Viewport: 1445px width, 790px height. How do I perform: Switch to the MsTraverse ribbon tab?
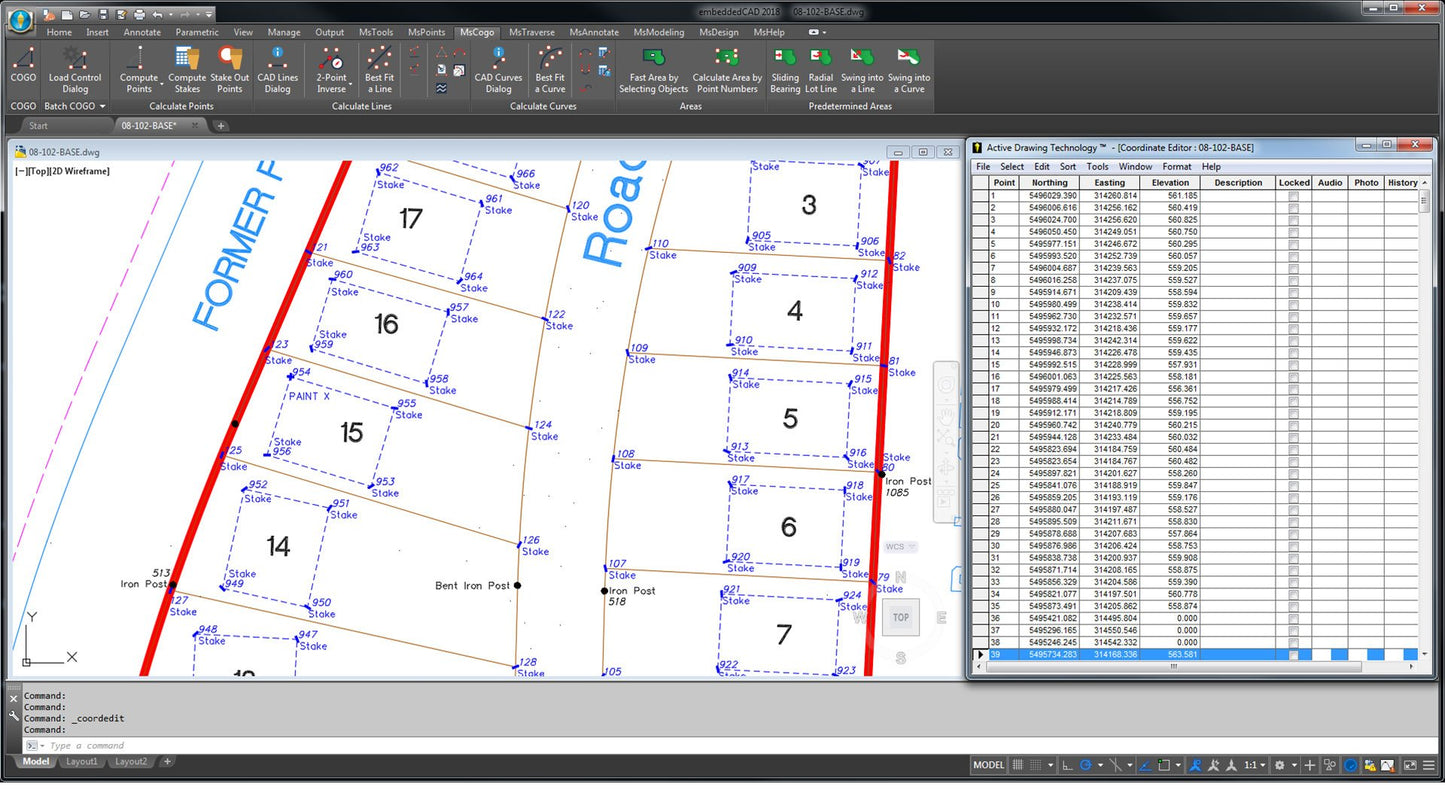point(531,31)
